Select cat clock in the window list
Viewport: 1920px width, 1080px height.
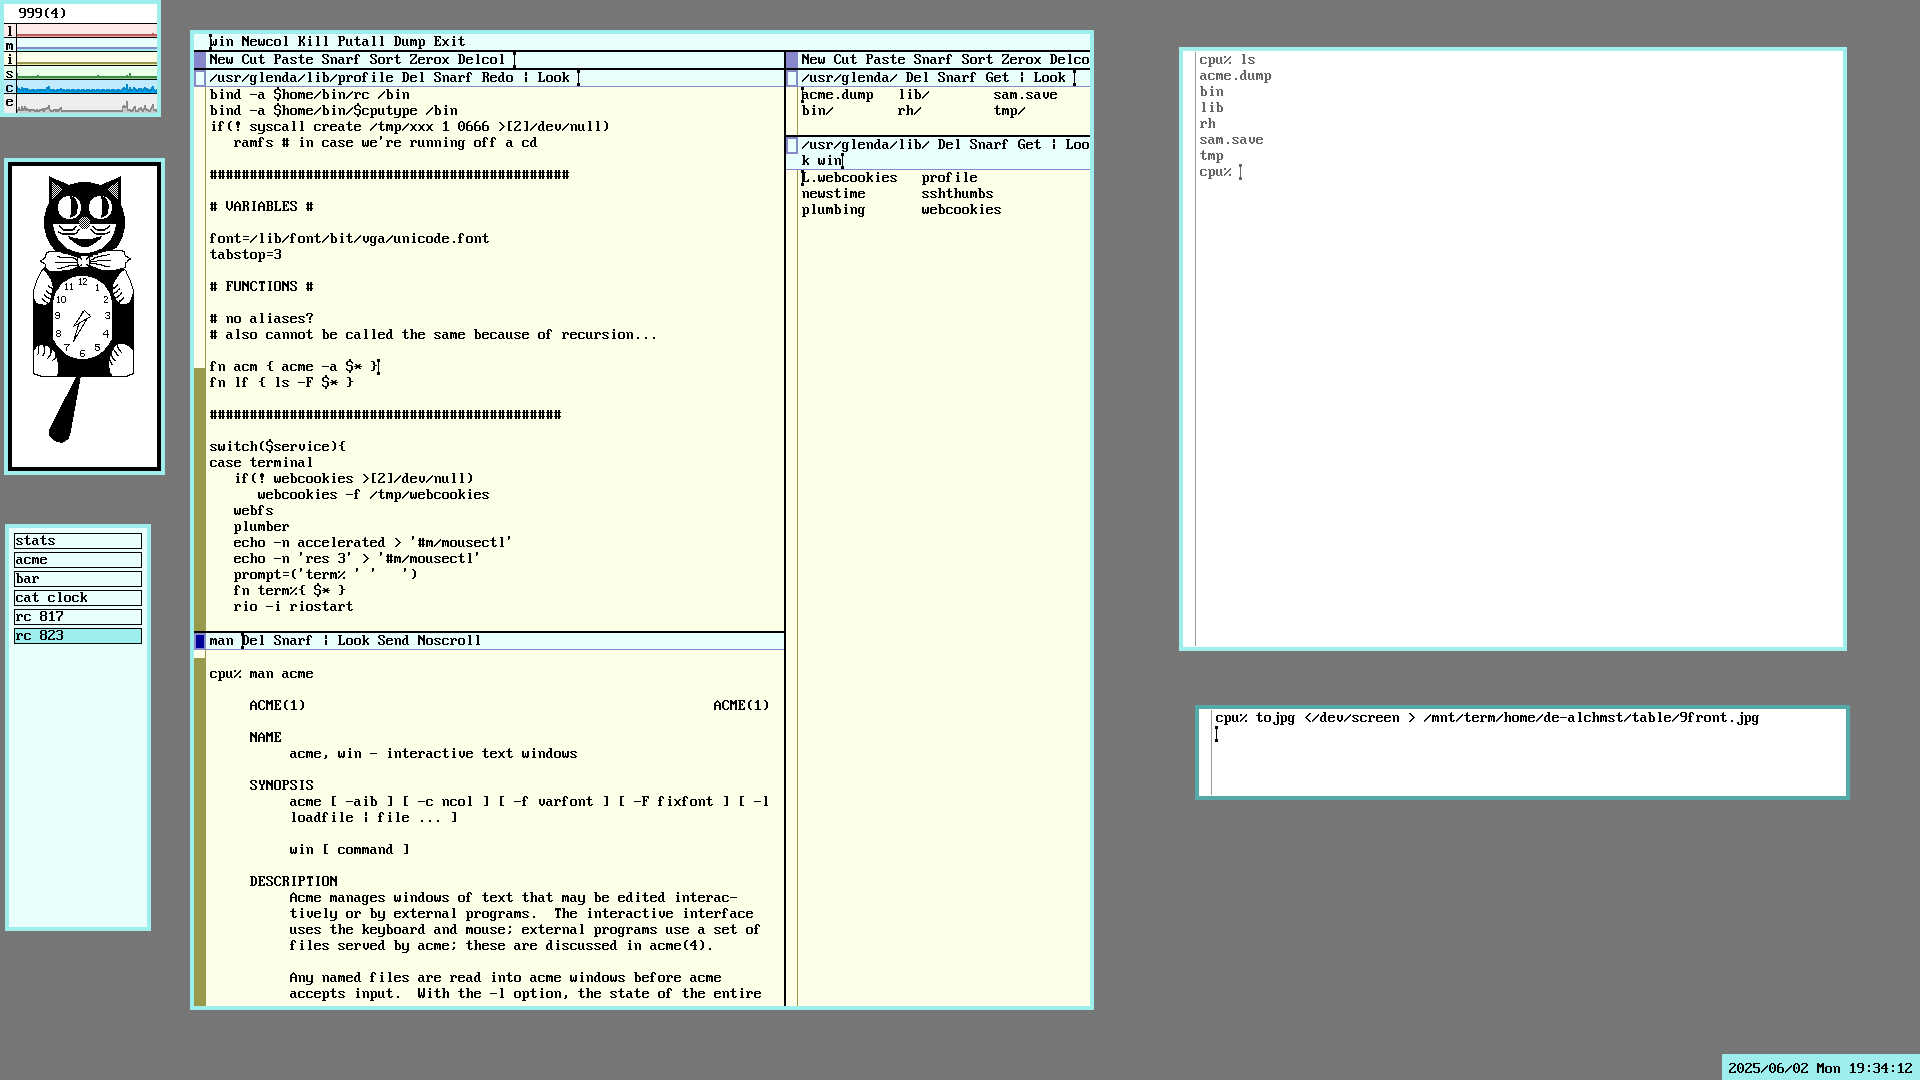pyautogui.click(x=77, y=598)
